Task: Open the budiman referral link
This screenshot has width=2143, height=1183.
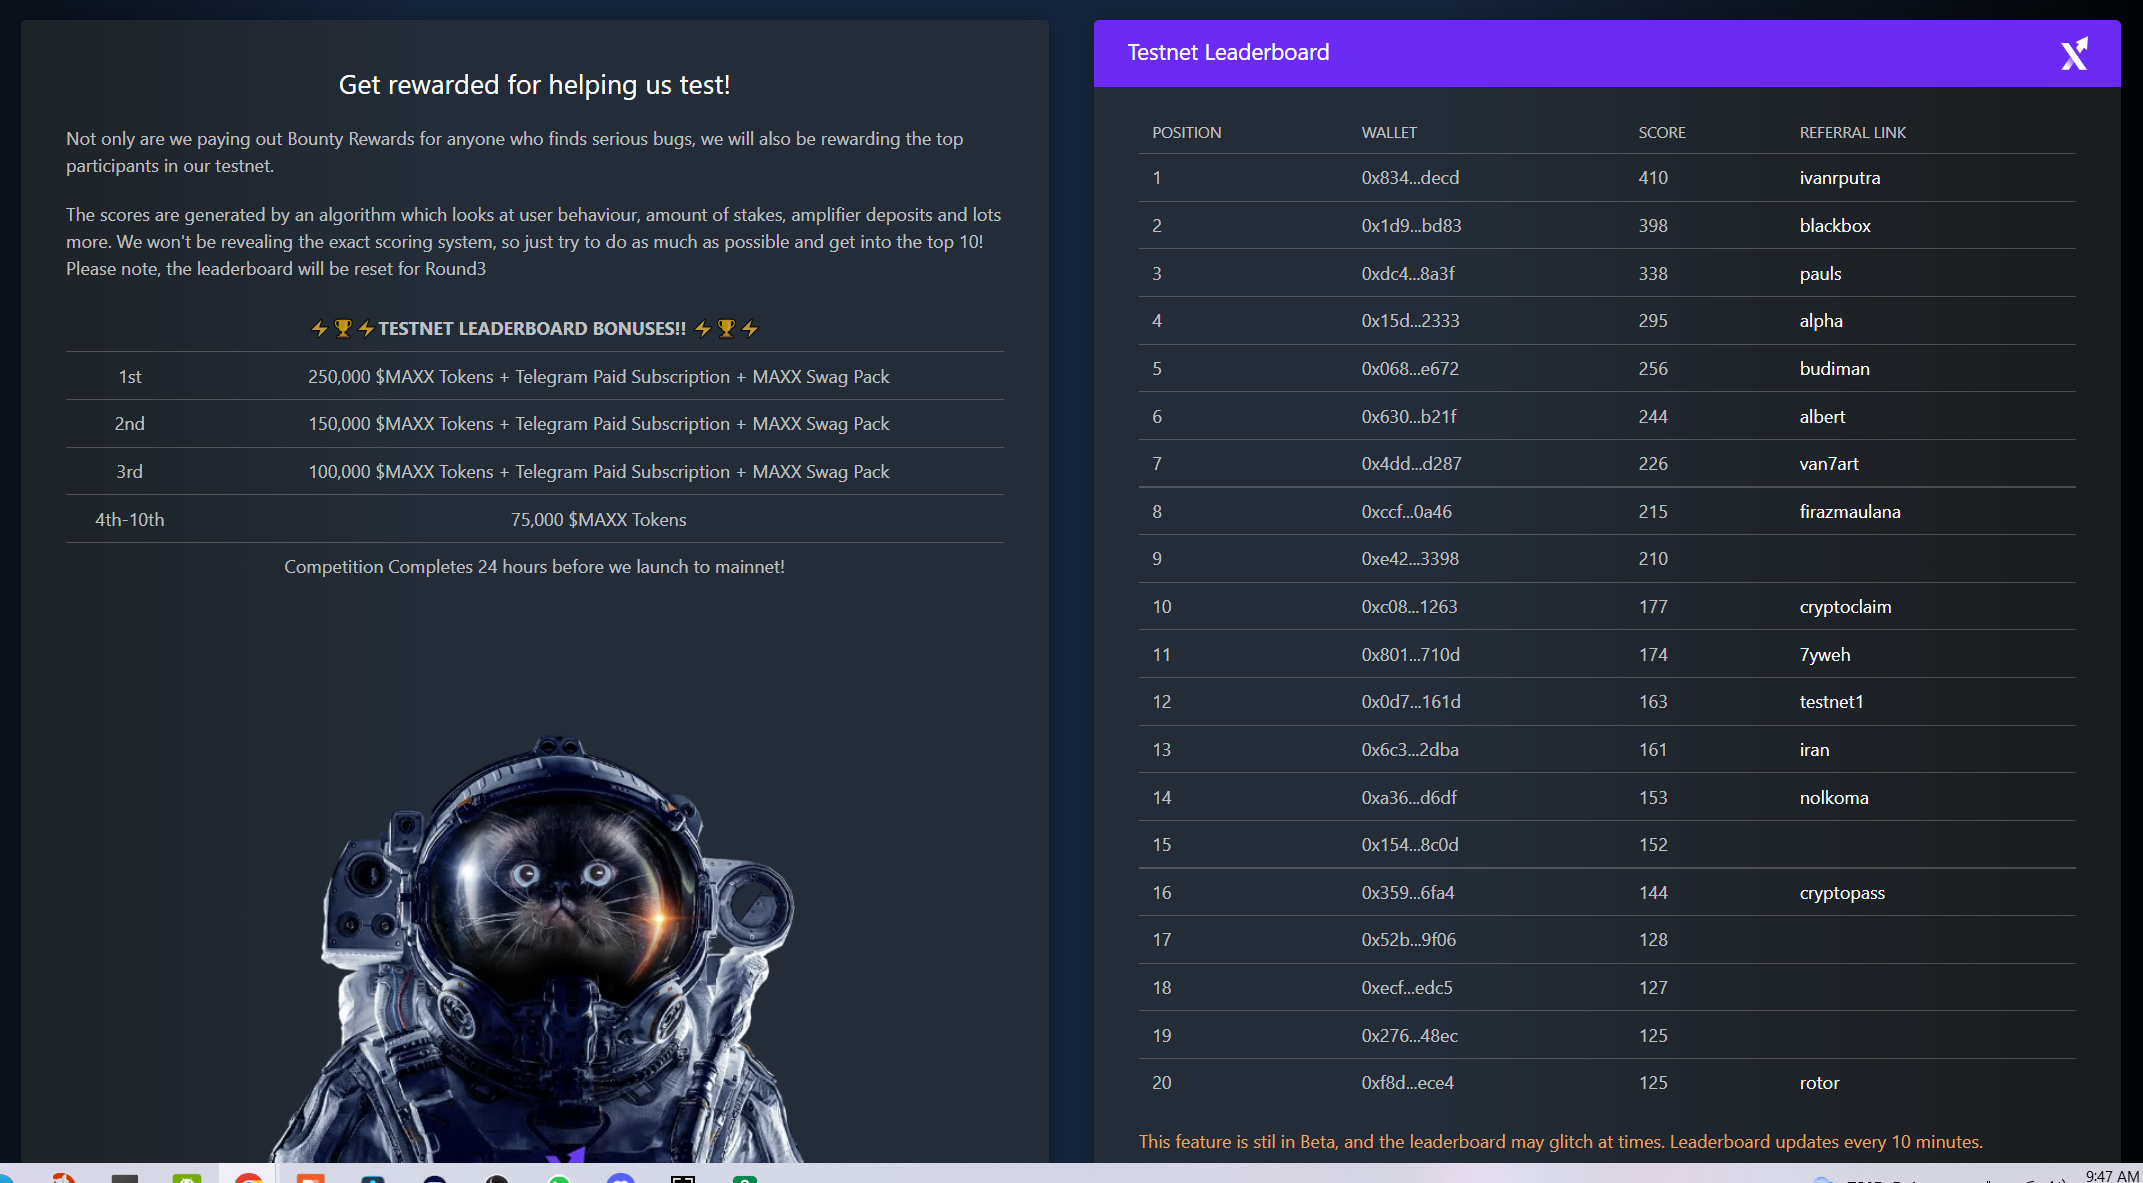Action: pyautogui.click(x=1834, y=369)
